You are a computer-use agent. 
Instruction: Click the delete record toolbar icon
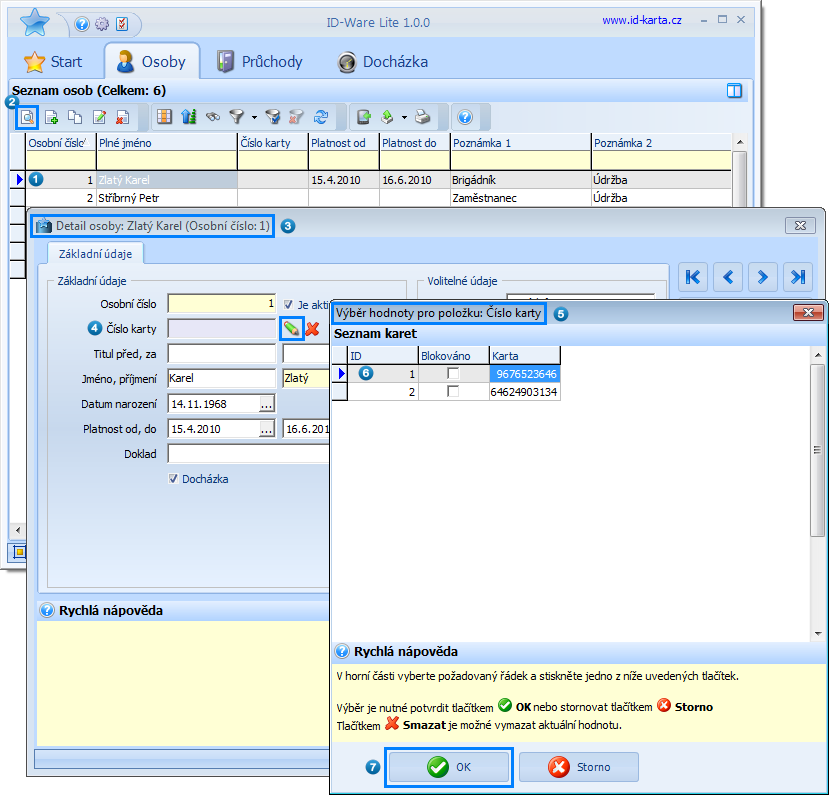click(x=123, y=117)
